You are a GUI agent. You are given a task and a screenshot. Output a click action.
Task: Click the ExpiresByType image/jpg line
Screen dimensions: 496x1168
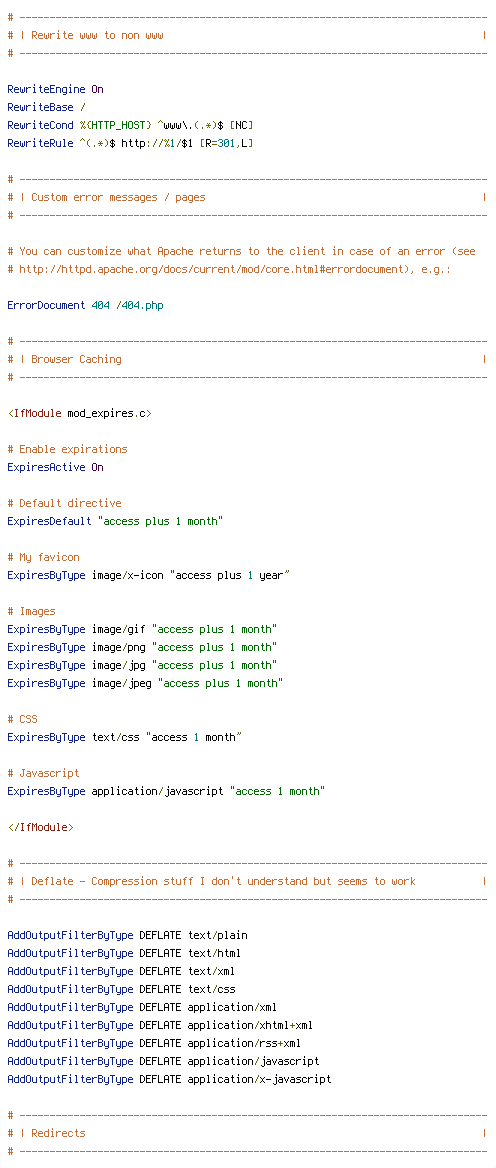coord(142,665)
